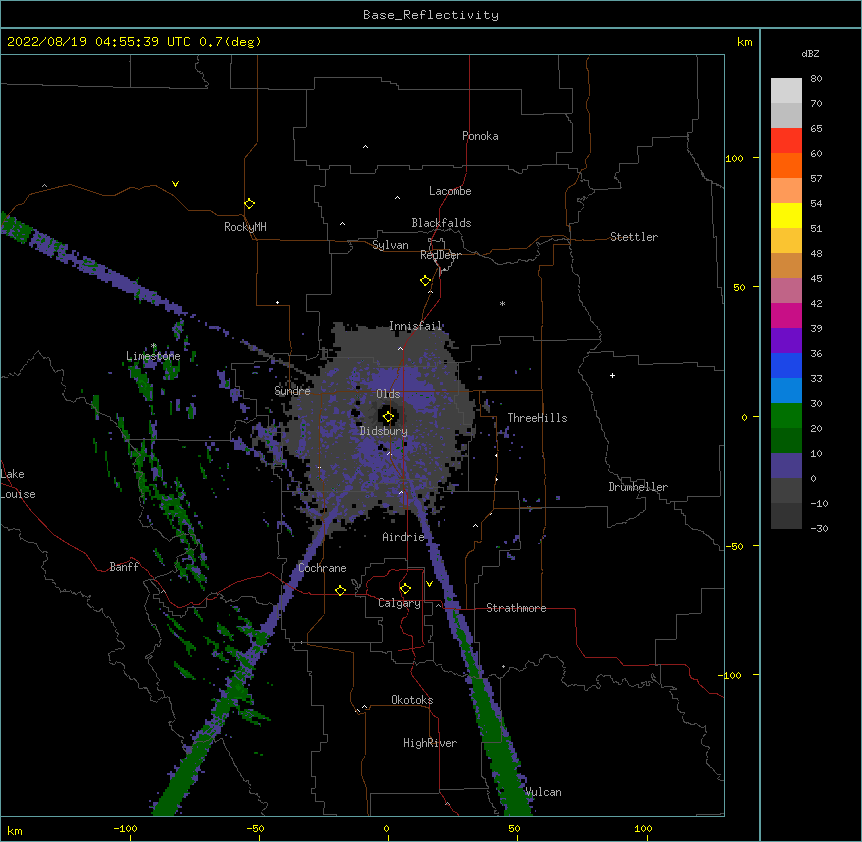Screen dimensions: 862x842
Task: Pick the light gray 70-80 dBZ legend swatch
Action: click(x=786, y=90)
